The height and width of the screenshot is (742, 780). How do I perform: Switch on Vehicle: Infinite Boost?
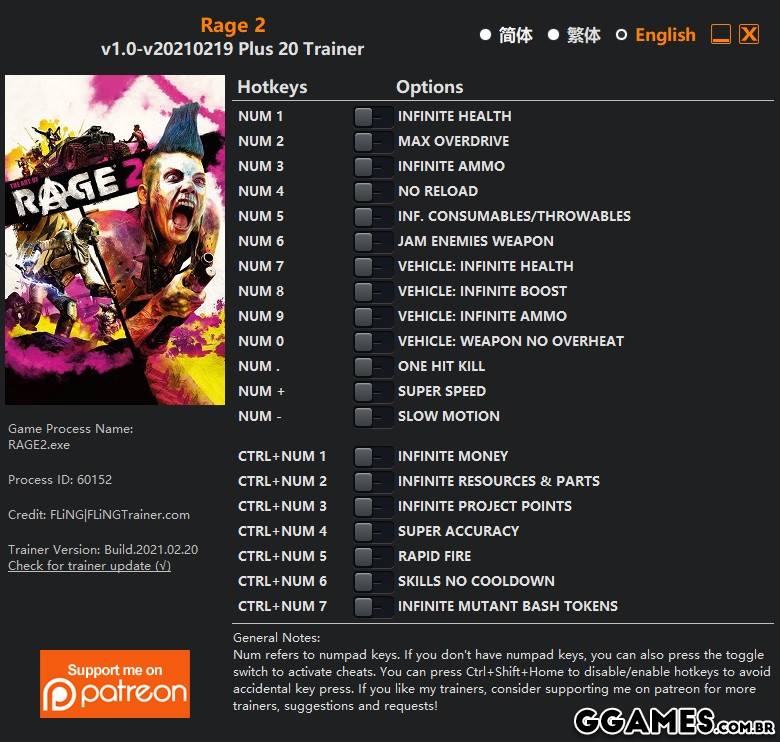pos(373,292)
